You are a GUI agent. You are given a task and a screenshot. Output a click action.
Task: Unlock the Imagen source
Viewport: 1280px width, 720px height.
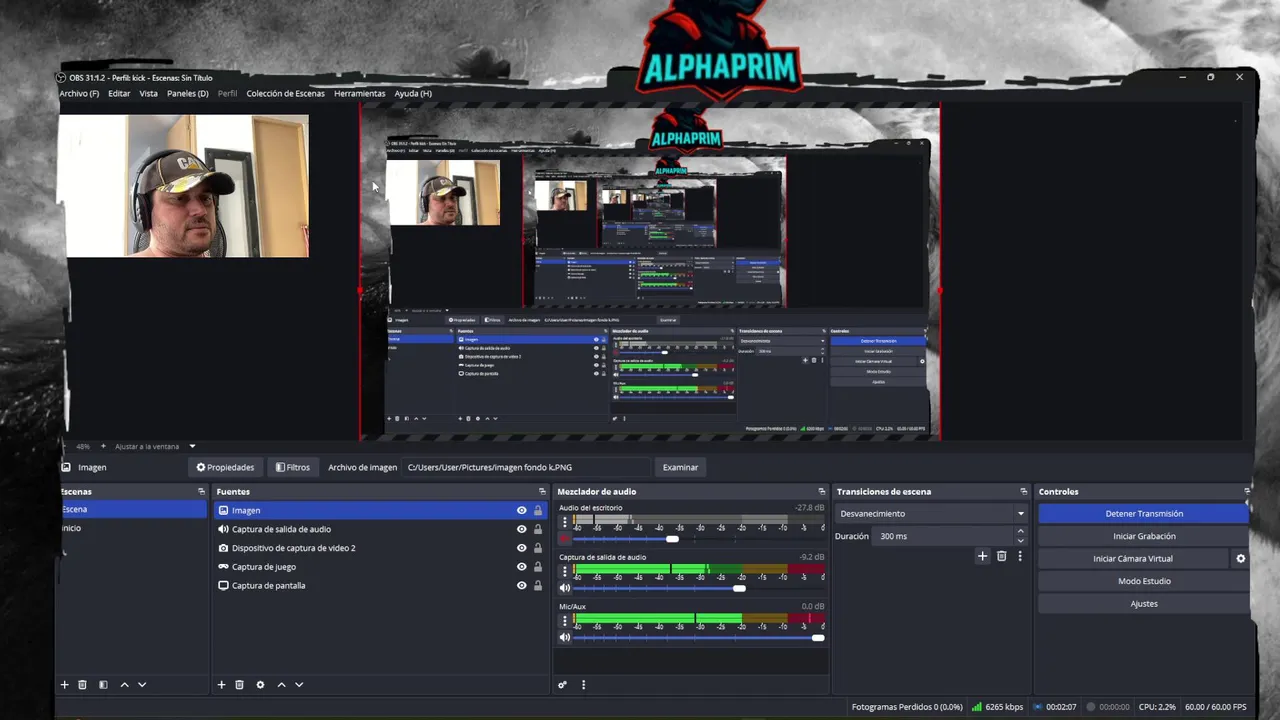pyautogui.click(x=538, y=510)
